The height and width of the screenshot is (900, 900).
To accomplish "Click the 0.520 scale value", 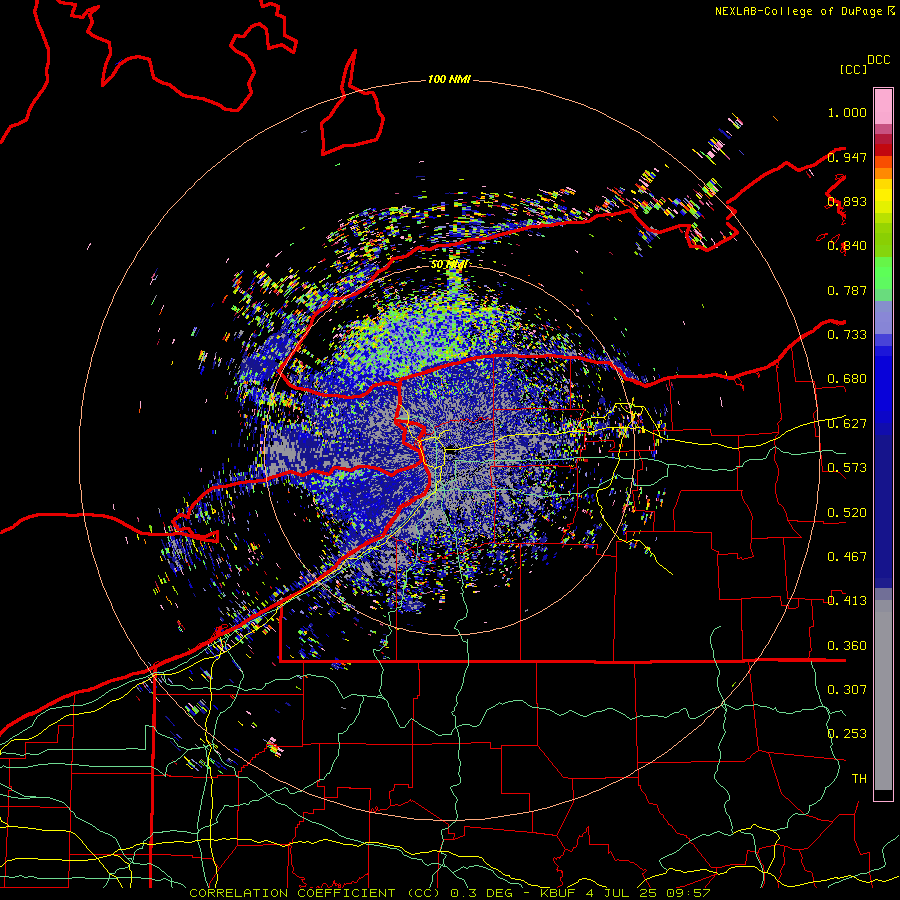I will tap(847, 513).
